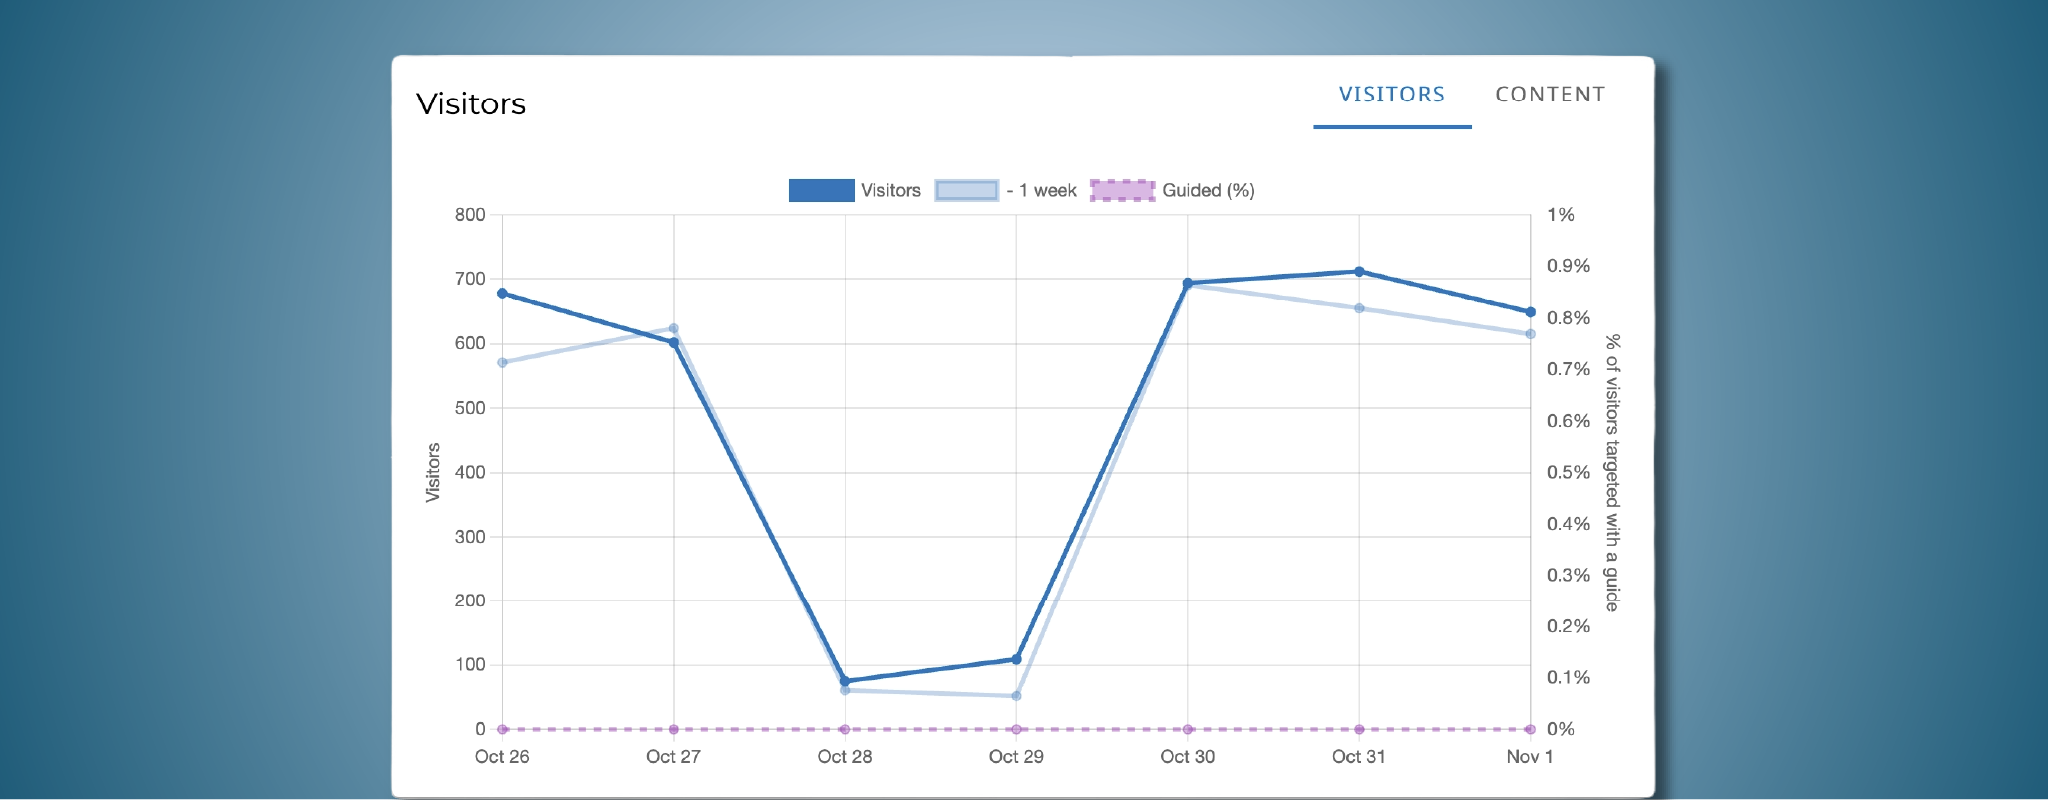Hide the '- 1 week' series via legend box
This screenshot has width=2048, height=800.
click(966, 190)
